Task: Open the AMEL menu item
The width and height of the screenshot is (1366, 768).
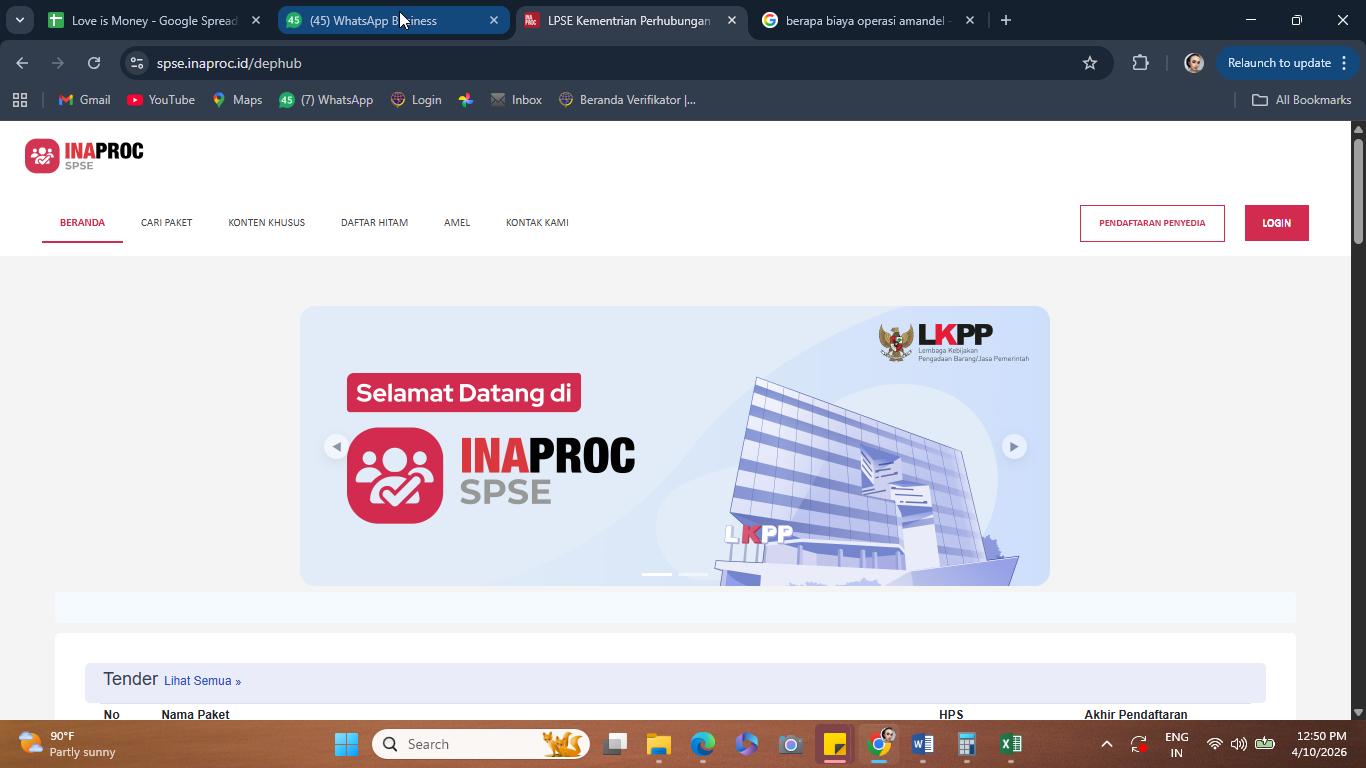Action: (457, 222)
